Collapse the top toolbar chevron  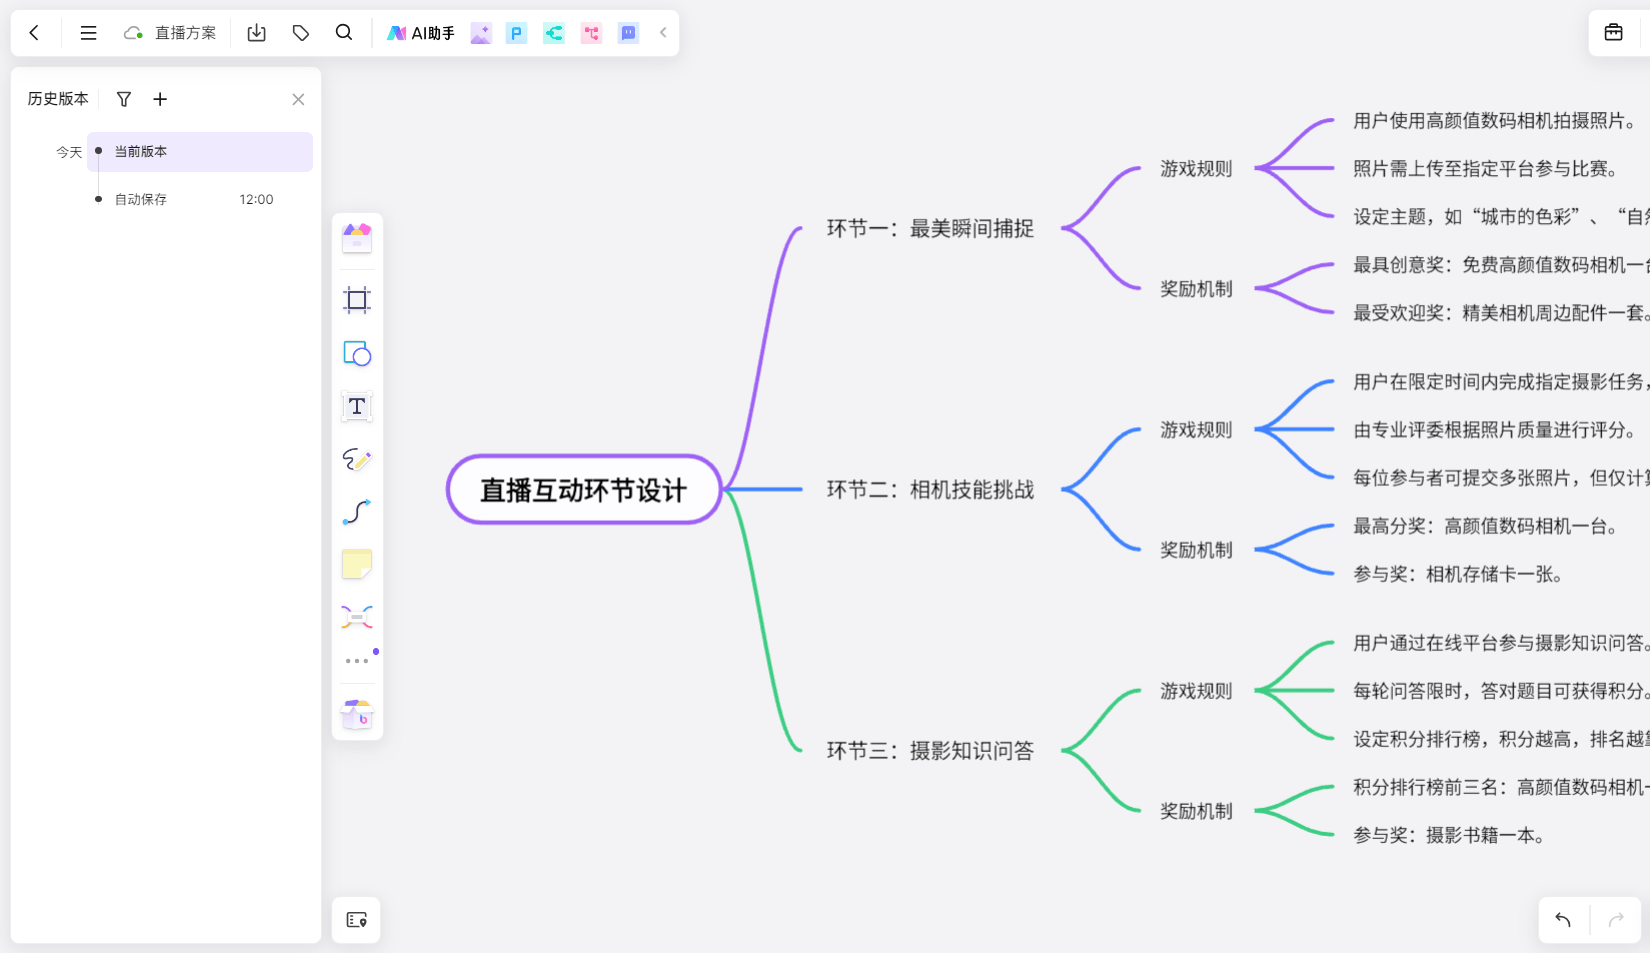click(x=663, y=33)
